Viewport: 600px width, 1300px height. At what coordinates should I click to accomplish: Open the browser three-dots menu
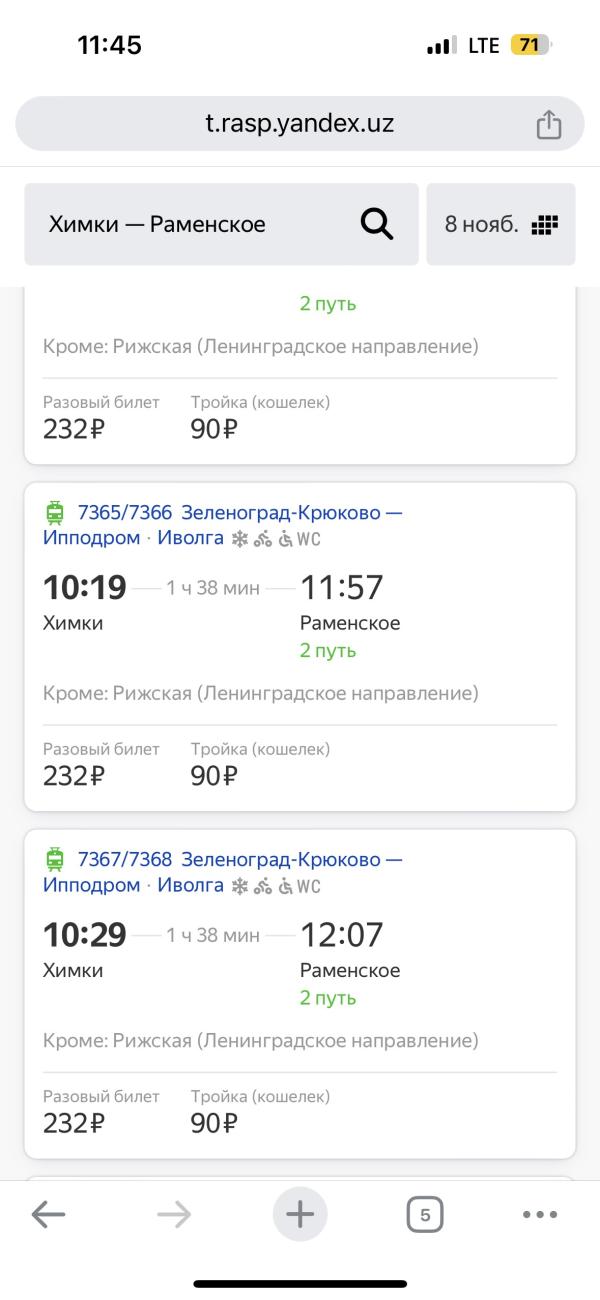coord(540,1214)
